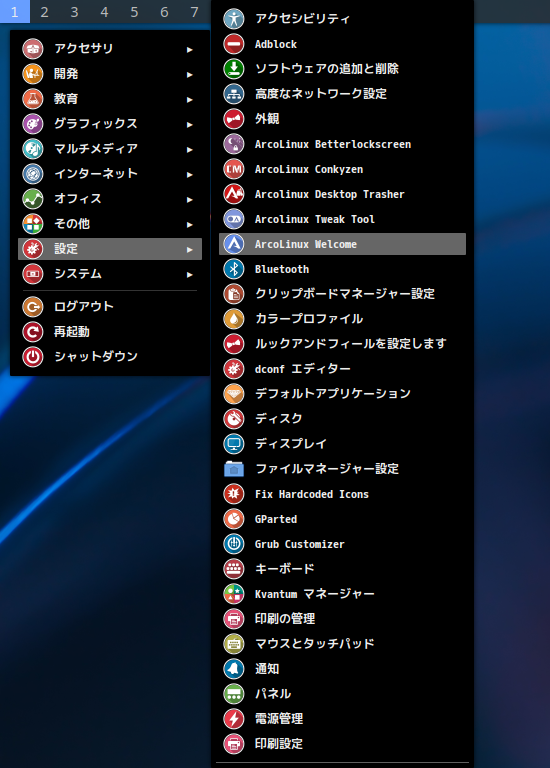Click the その他 category icon

click(x=33, y=224)
